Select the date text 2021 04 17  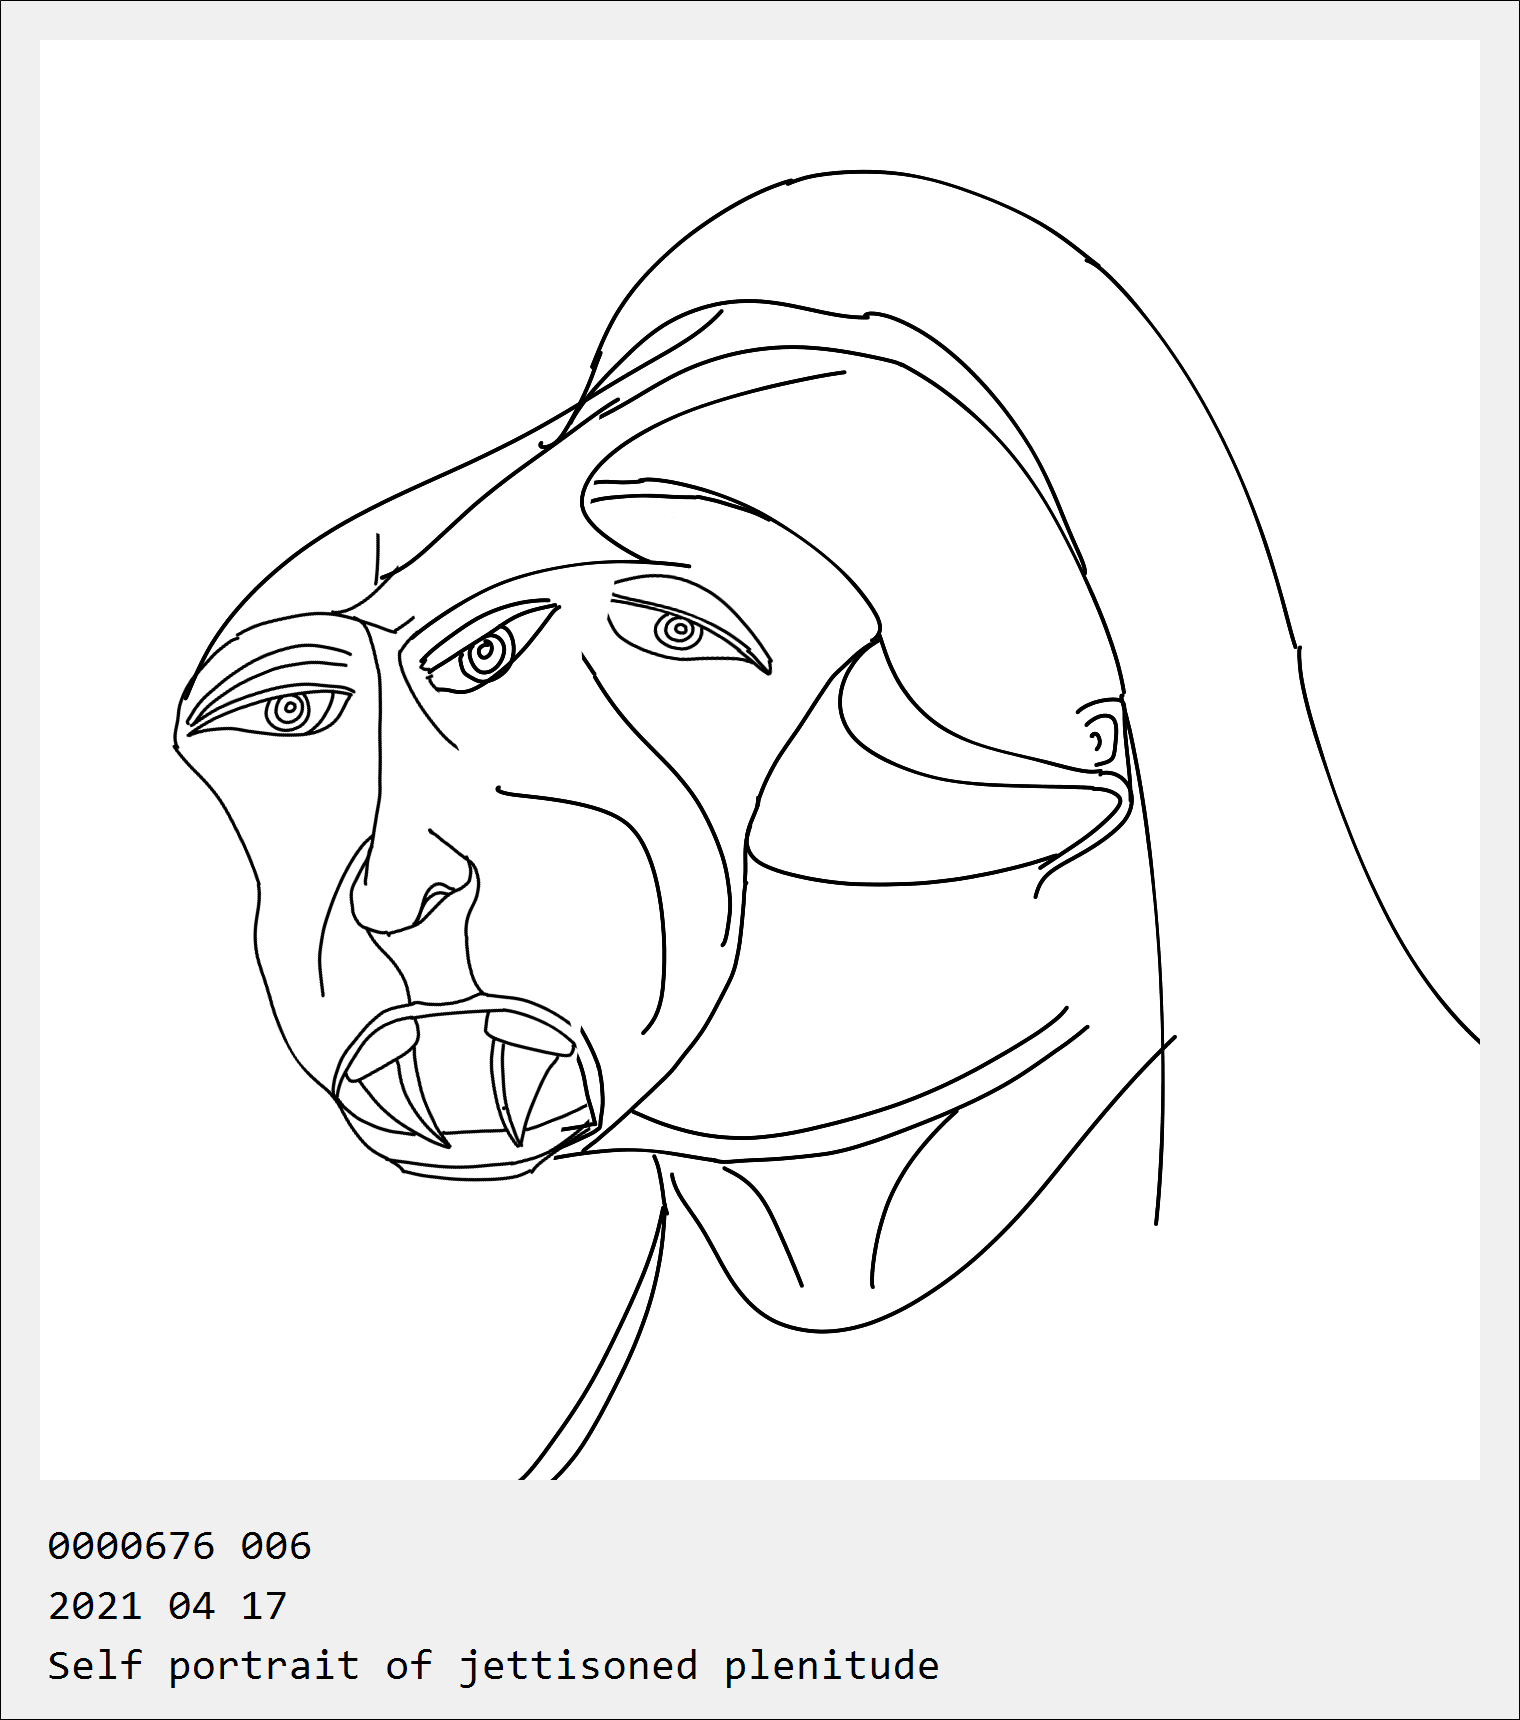tap(168, 1606)
